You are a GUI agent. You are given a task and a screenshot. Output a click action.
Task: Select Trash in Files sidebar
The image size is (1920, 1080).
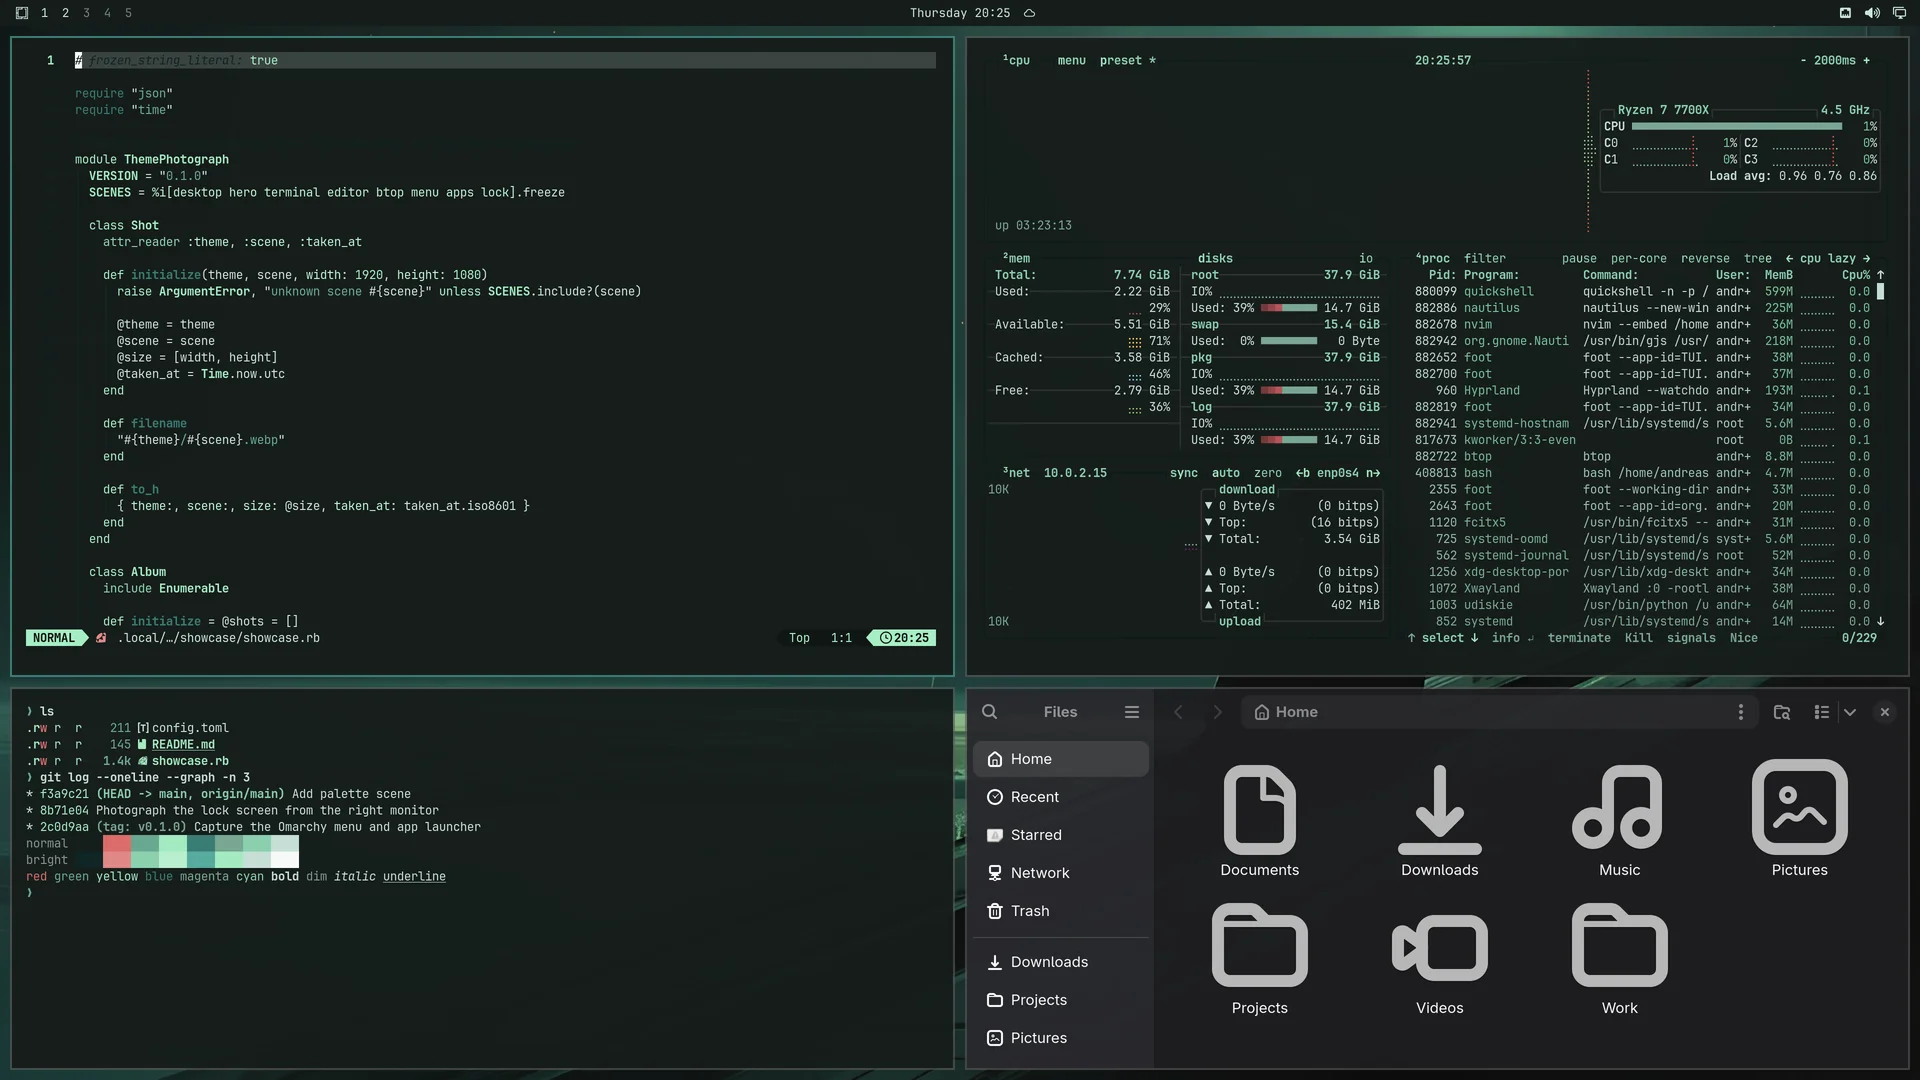1060,911
